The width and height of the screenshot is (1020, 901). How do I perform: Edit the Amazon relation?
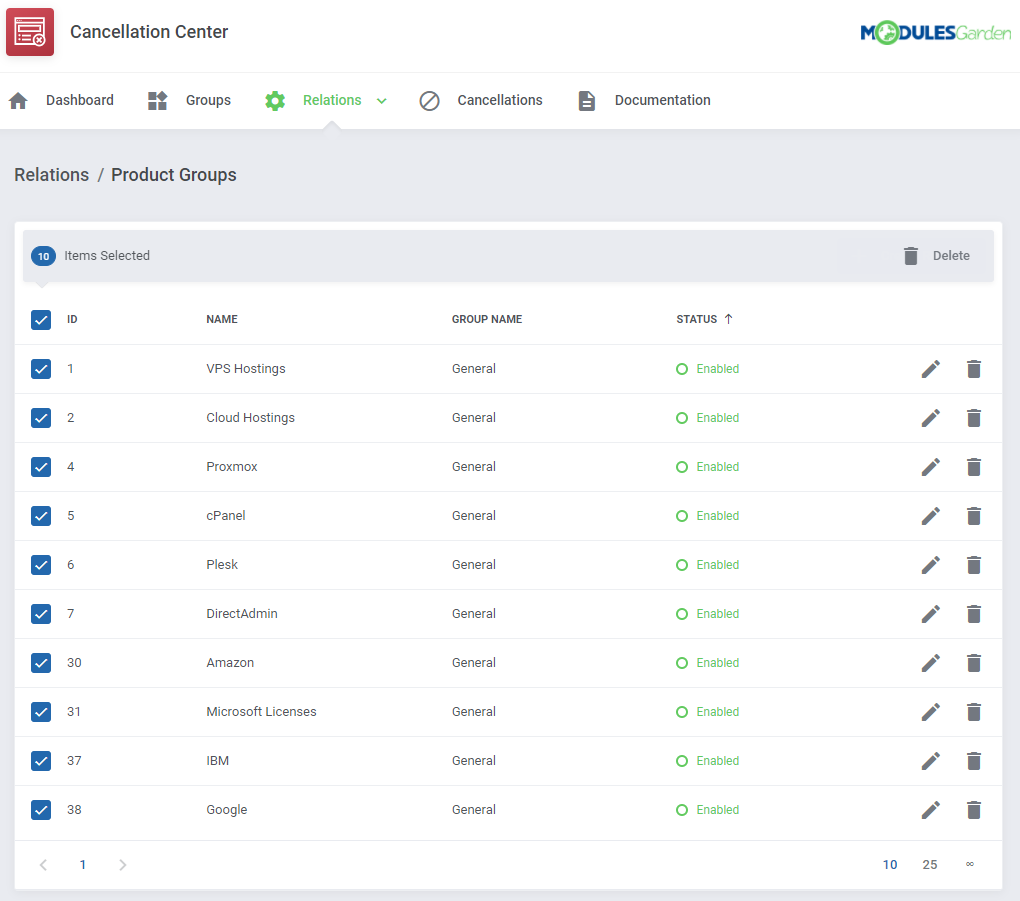(x=931, y=663)
